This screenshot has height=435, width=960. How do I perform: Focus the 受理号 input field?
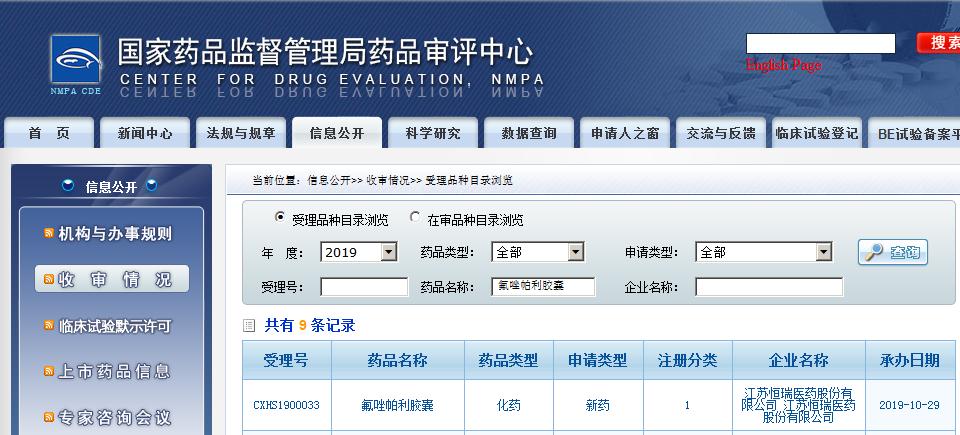tap(364, 287)
